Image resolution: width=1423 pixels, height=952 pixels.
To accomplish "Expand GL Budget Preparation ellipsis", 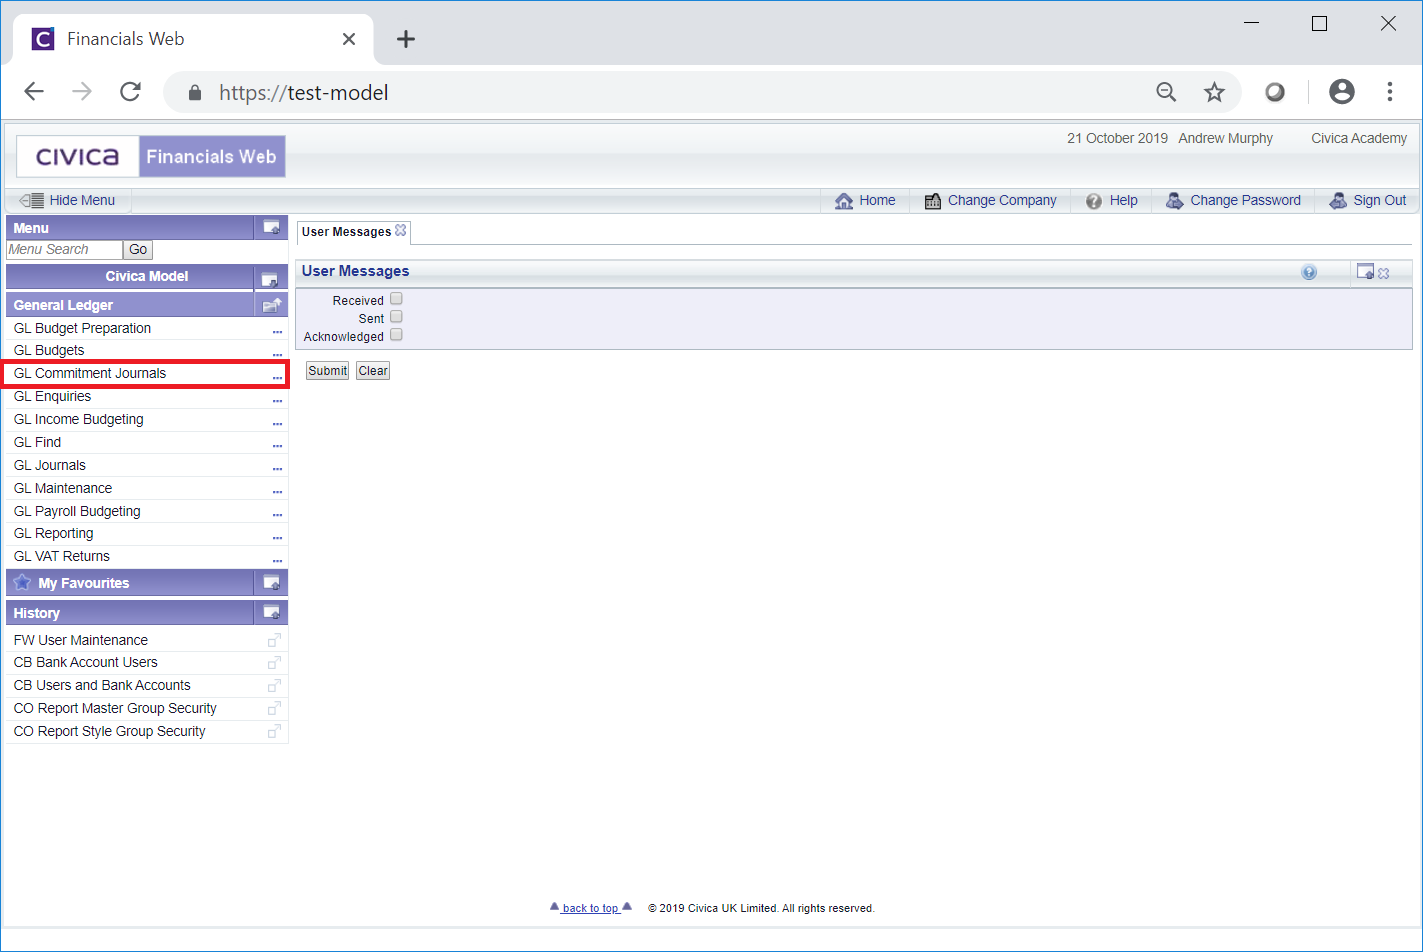I will coord(277,331).
